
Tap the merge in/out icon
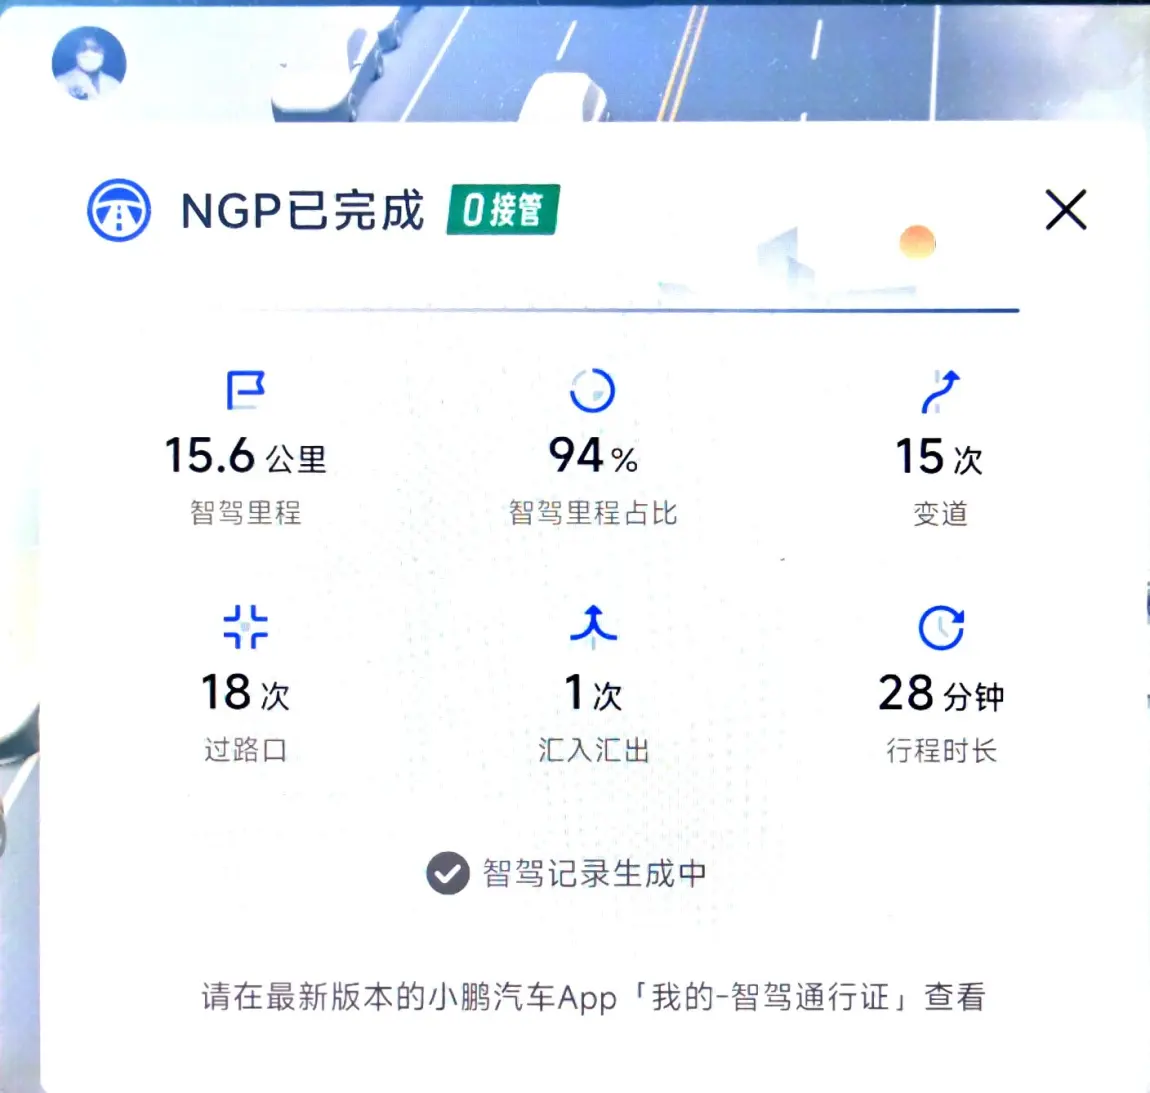pos(593,625)
